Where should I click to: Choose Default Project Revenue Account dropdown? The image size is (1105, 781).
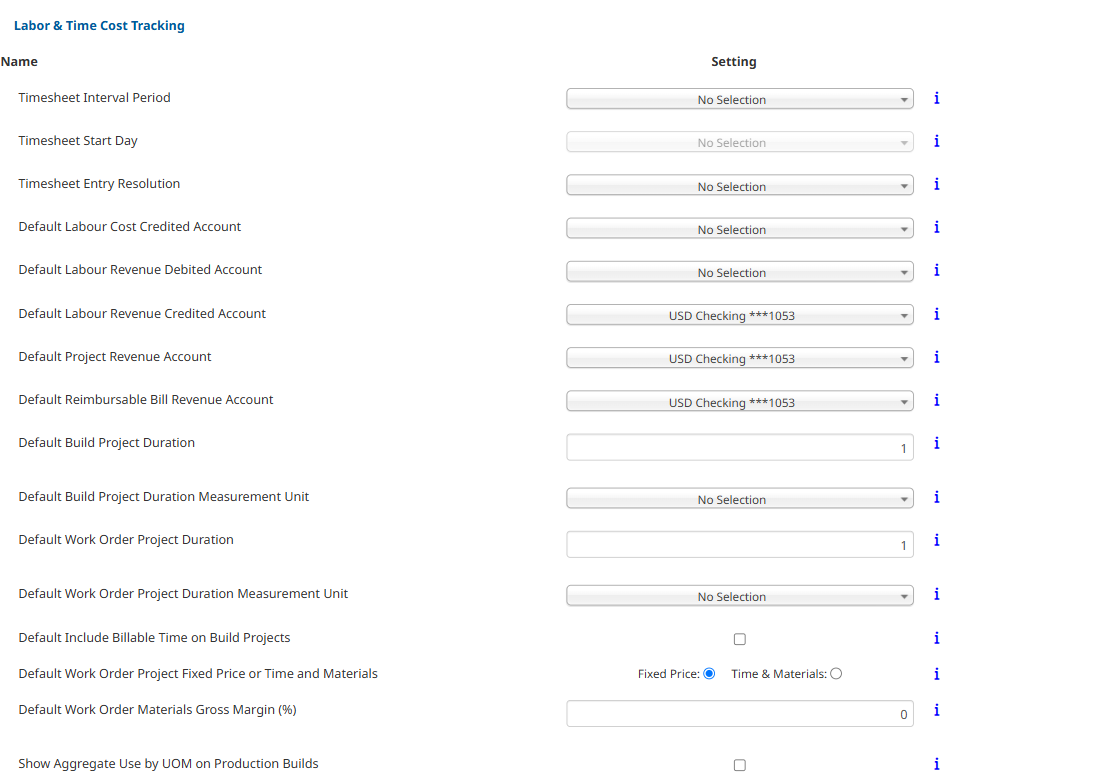point(740,358)
